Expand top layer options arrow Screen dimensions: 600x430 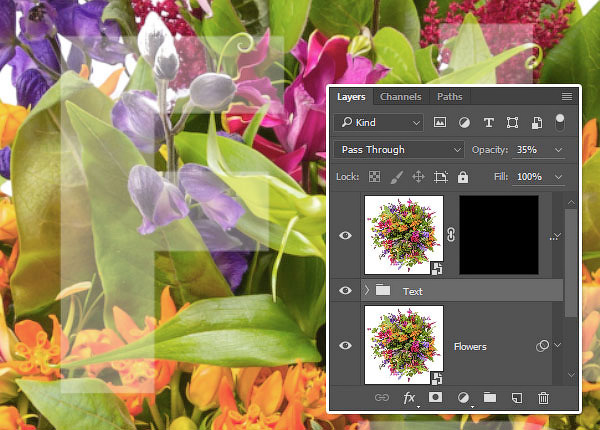tap(556, 236)
